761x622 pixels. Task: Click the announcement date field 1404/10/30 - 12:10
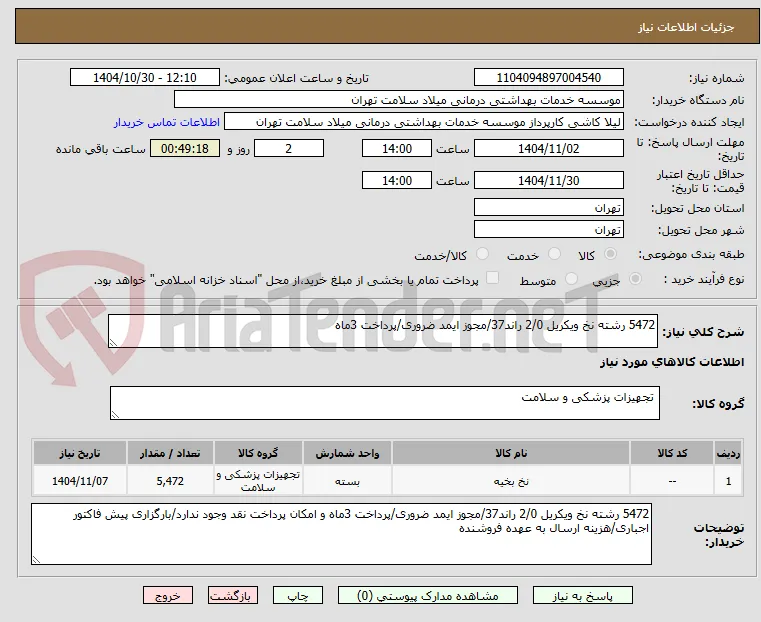(x=145, y=78)
